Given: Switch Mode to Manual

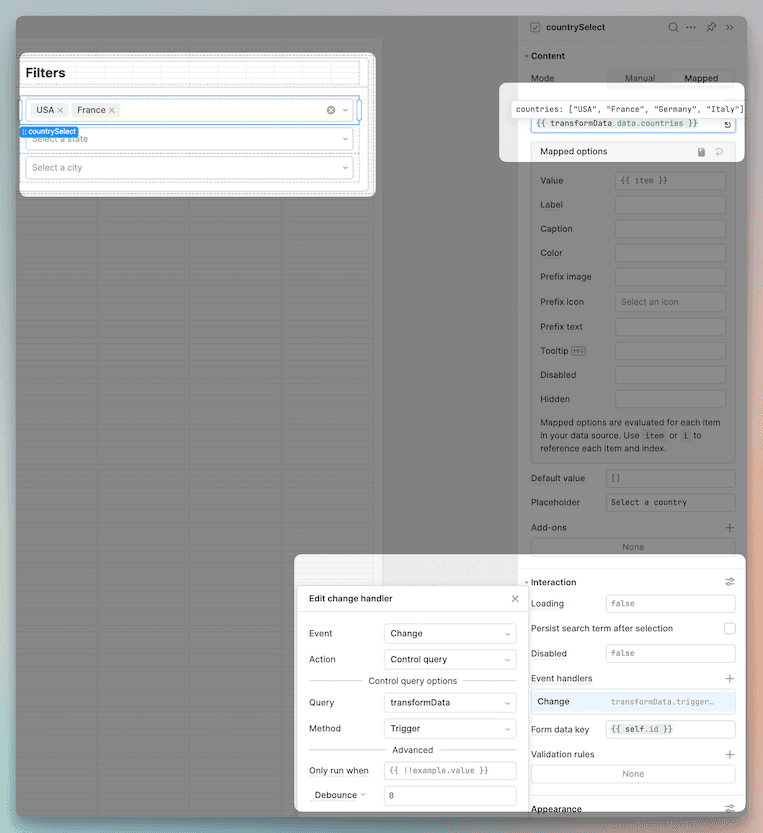Looking at the screenshot, I should click(x=640, y=78).
